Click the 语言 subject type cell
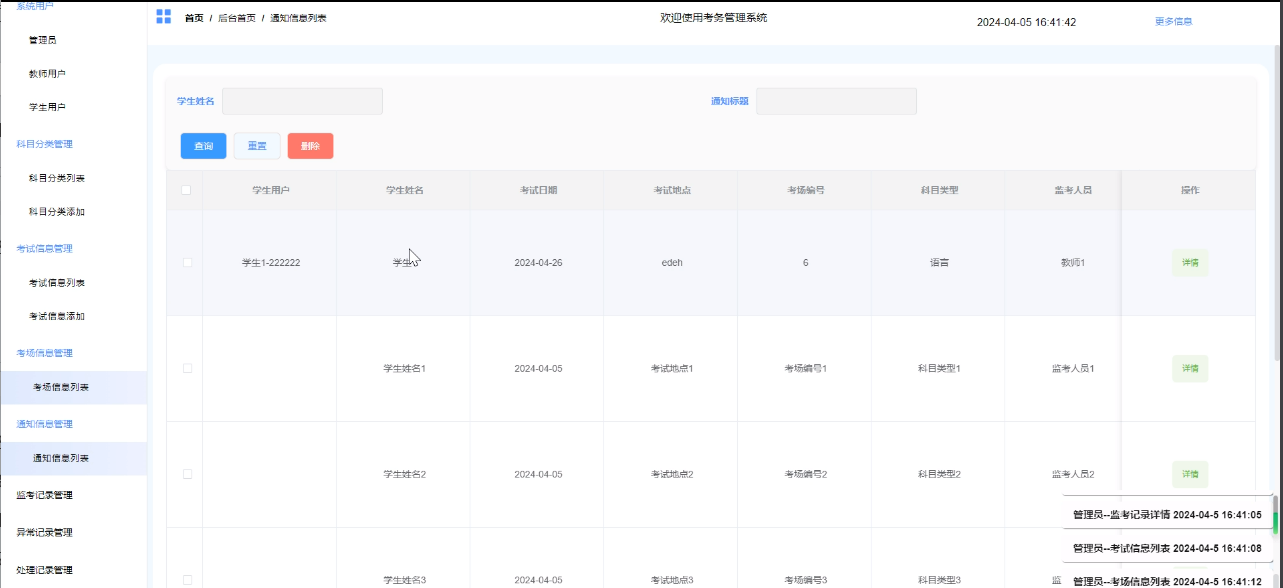 [939, 263]
